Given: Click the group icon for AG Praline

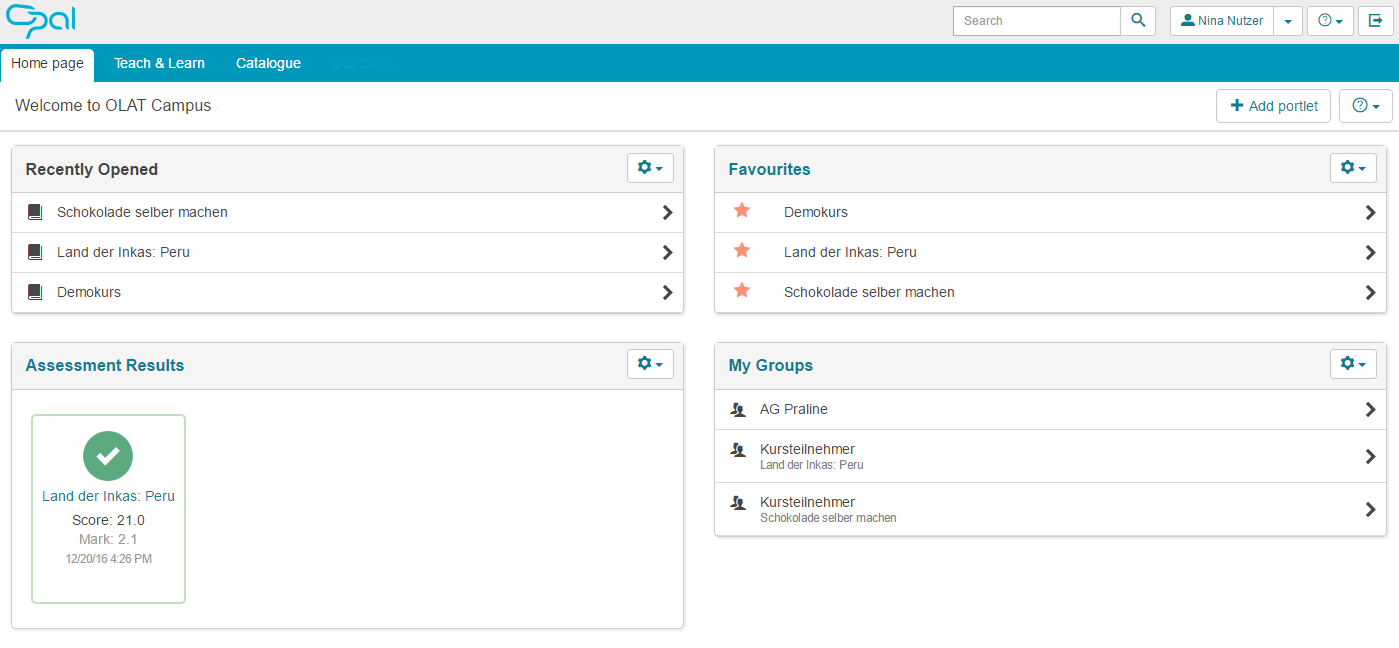Looking at the screenshot, I should (x=738, y=410).
